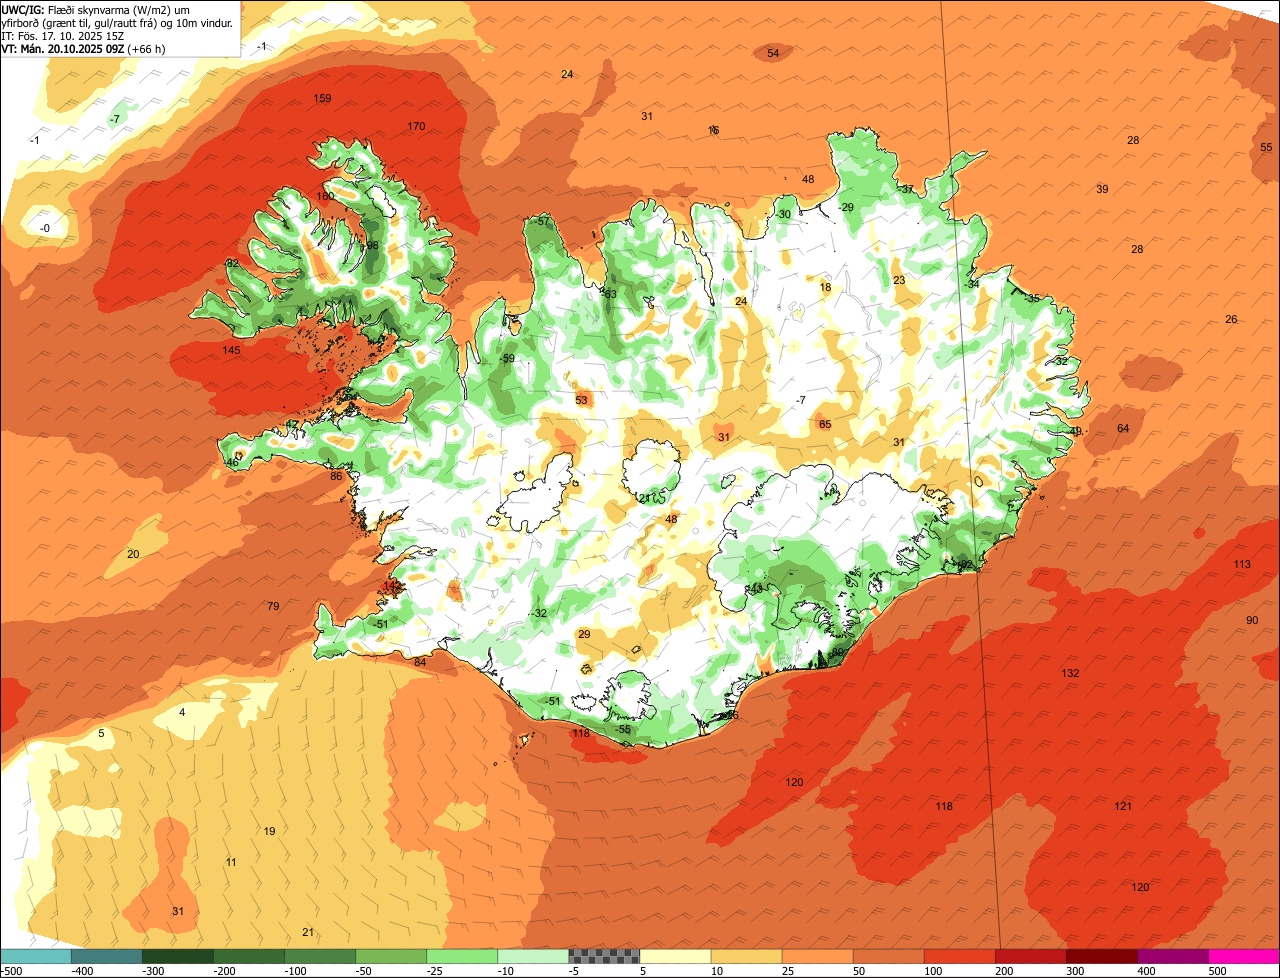
Task: Click the map value 132
Action: click(1070, 673)
